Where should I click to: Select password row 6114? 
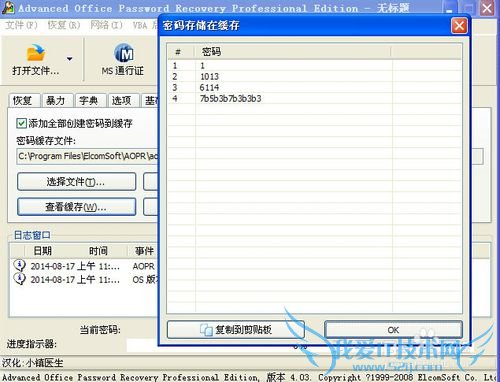pyautogui.click(x=315, y=87)
